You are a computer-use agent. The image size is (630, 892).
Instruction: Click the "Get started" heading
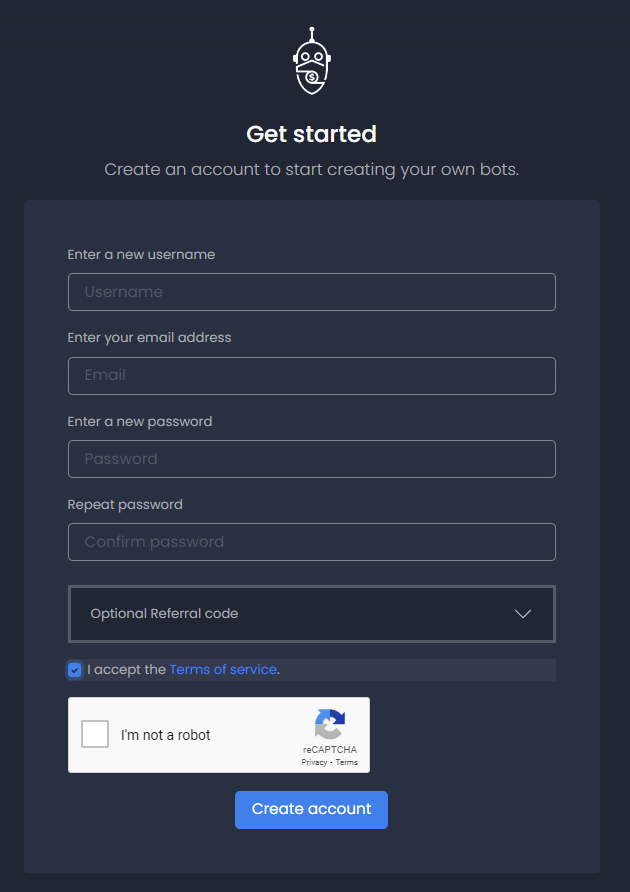click(x=311, y=134)
